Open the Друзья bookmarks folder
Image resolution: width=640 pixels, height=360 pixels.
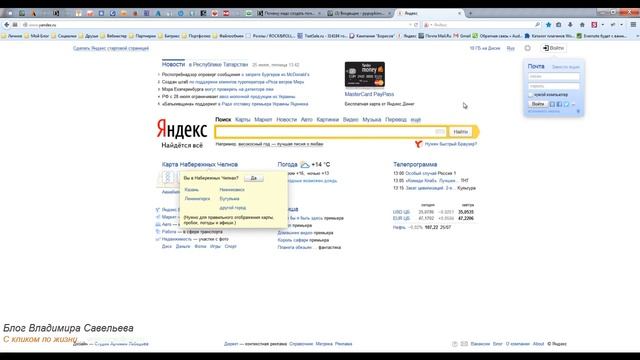tap(88, 36)
